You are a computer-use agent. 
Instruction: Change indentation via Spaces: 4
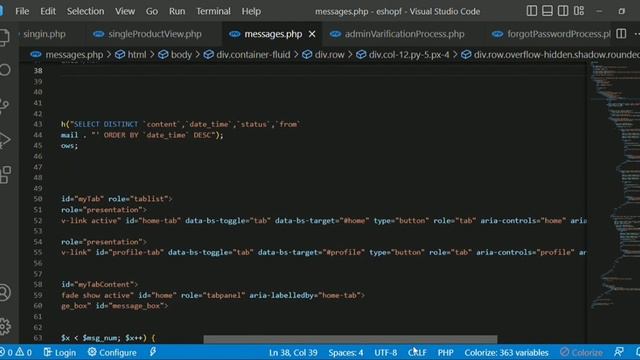pyautogui.click(x=346, y=352)
